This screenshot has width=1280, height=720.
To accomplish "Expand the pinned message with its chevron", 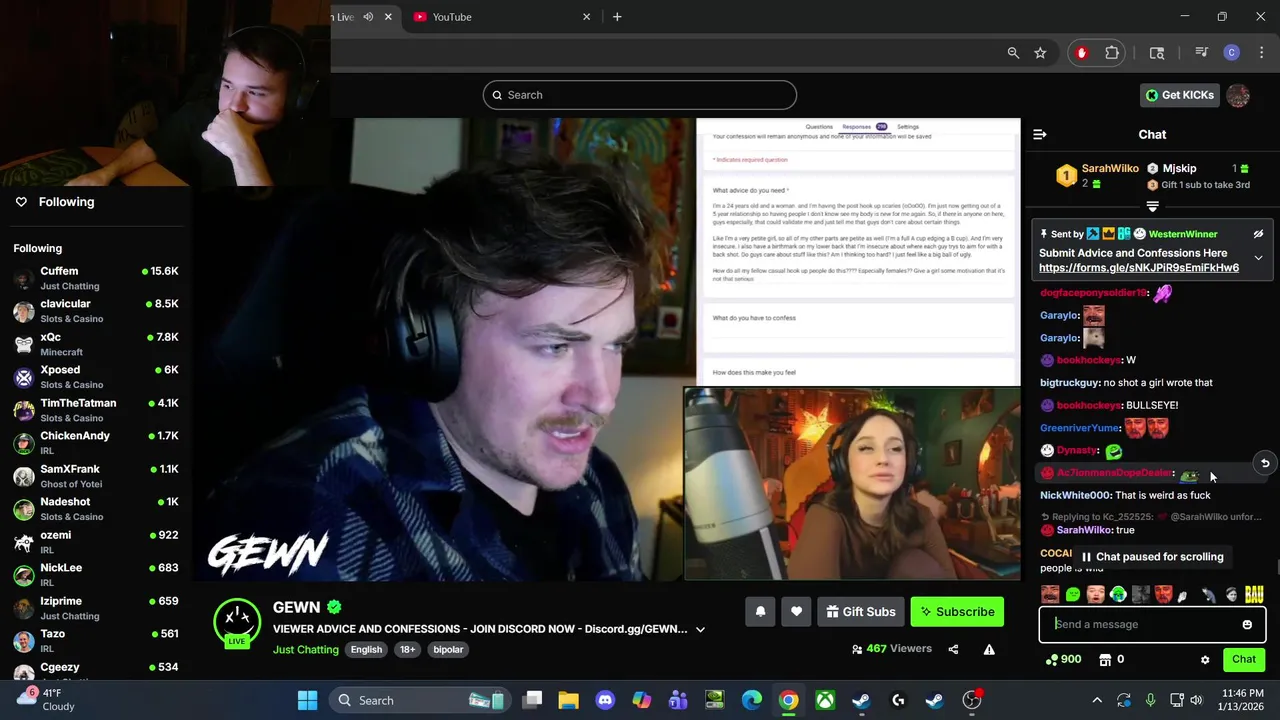I will (1258, 258).
